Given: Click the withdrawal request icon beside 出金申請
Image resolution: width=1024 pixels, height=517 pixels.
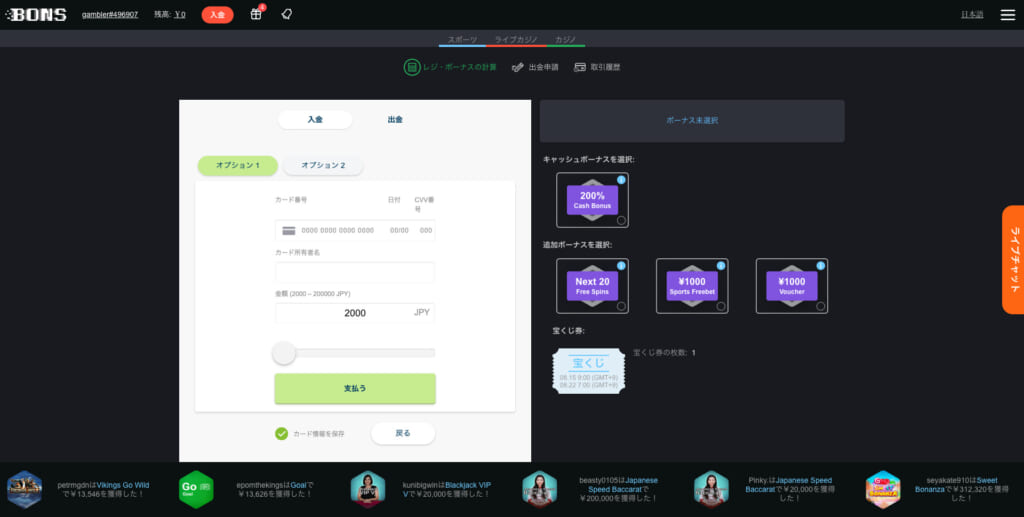Looking at the screenshot, I should 518,67.
